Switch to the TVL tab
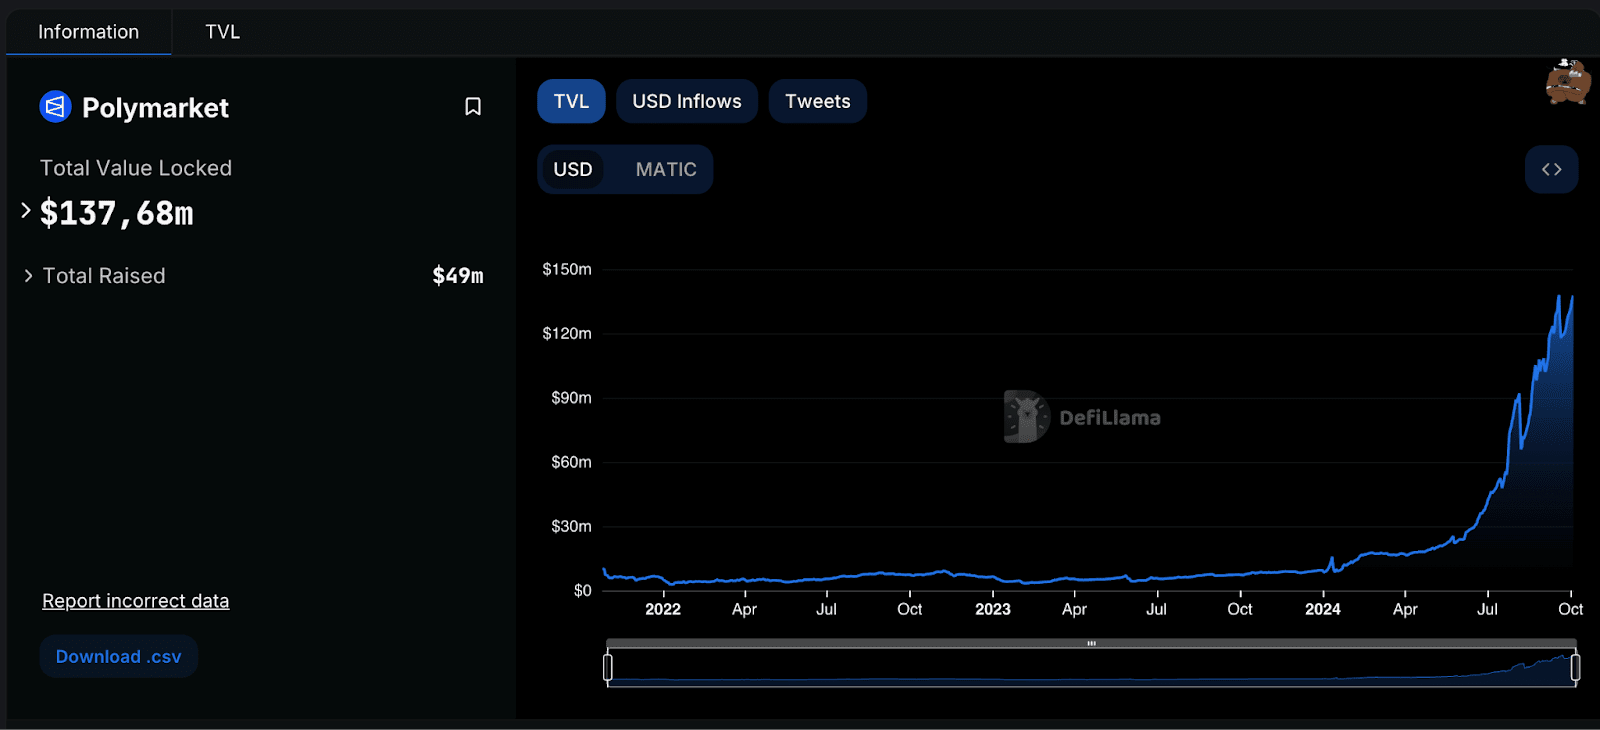Screen dimensions: 1600x730 222,32
